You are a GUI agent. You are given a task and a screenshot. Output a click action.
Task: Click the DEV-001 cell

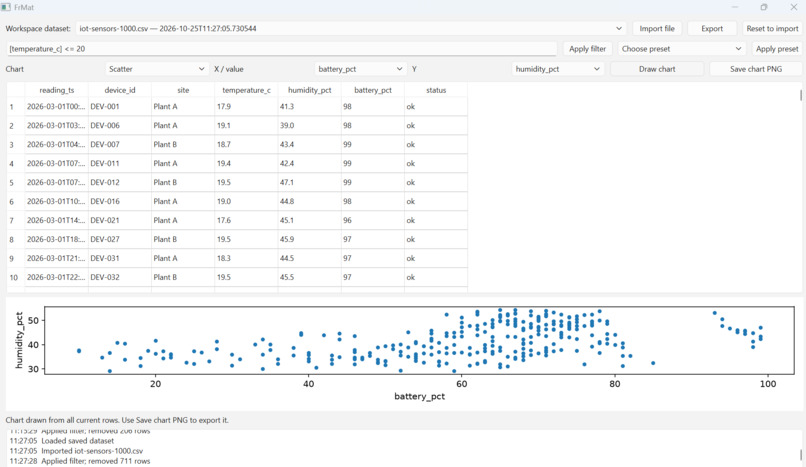[x=120, y=106]
